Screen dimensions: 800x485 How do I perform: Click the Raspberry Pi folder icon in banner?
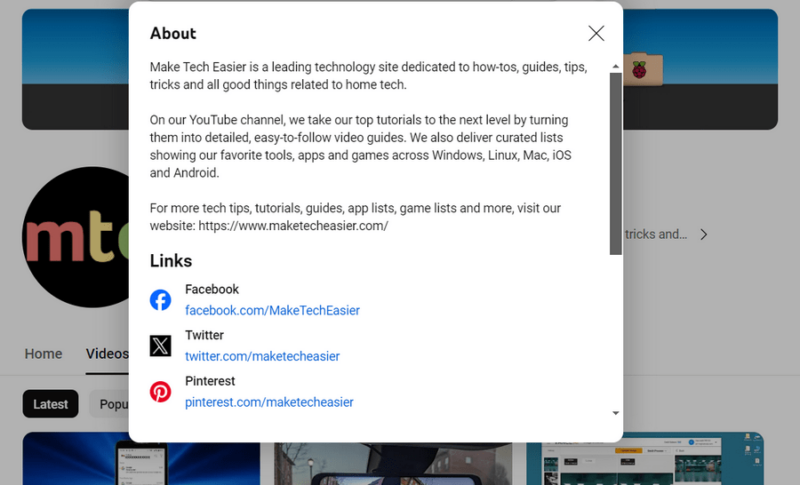[x=643, y=69]
